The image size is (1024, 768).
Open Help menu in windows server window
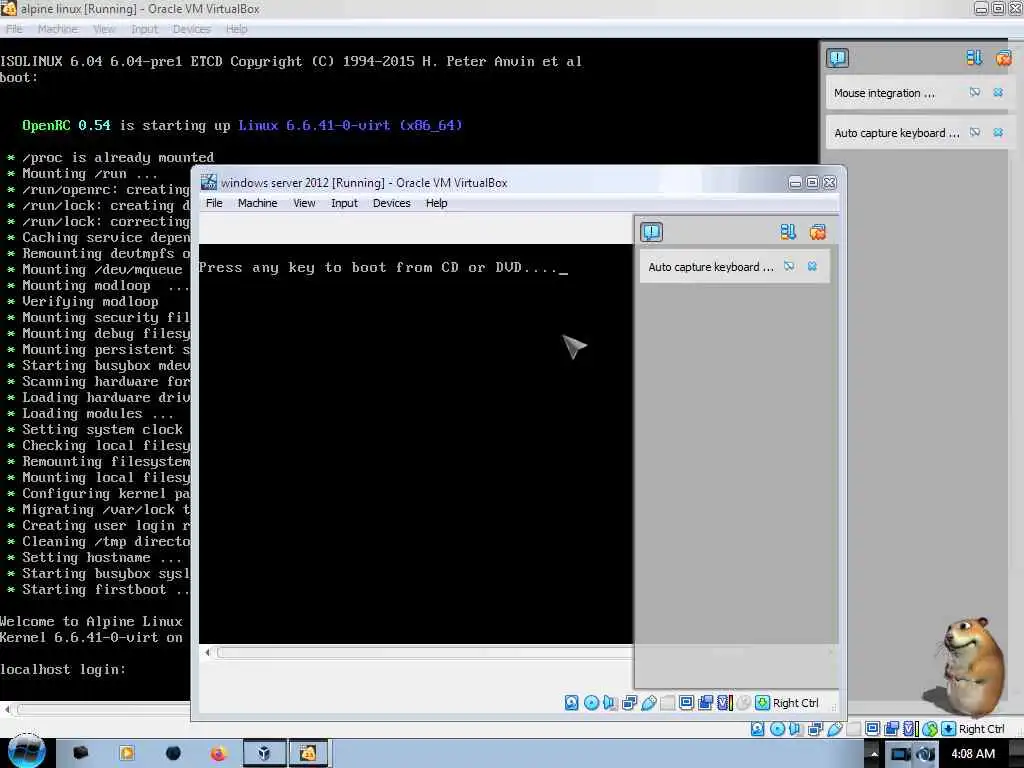[437, 203]
